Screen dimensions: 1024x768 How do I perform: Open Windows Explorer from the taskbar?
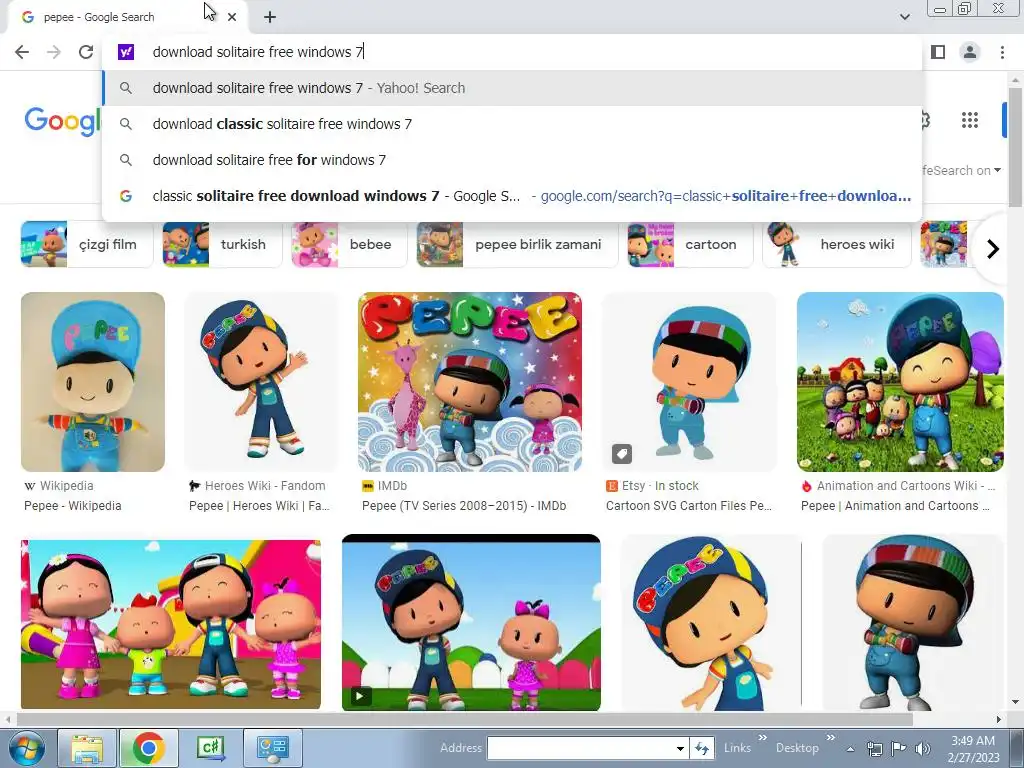click(x=88, y=748)
